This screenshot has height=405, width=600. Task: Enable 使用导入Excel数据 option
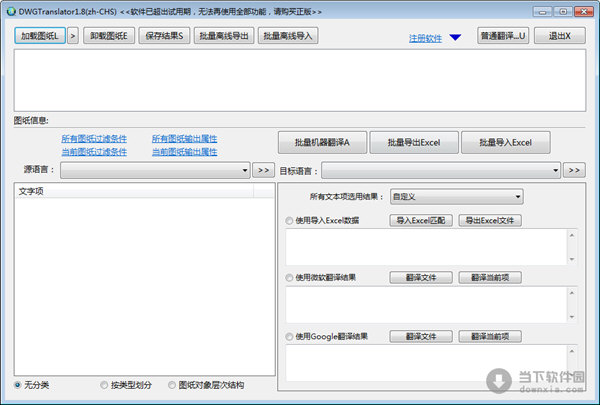pyautogui.click(x=290, y=220)
